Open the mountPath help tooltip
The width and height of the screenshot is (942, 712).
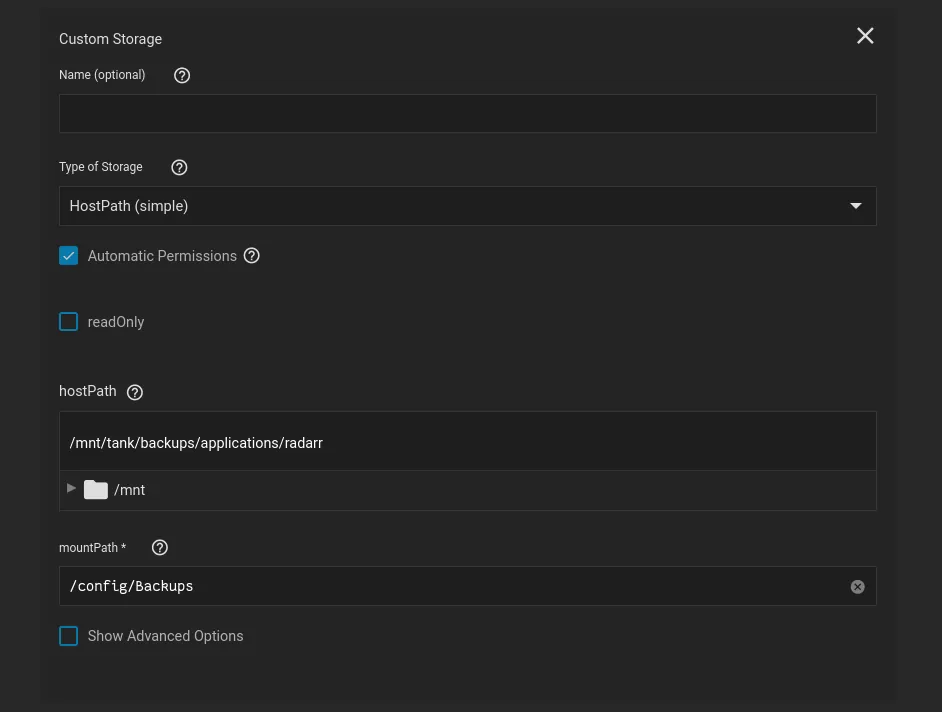(159, 547)
